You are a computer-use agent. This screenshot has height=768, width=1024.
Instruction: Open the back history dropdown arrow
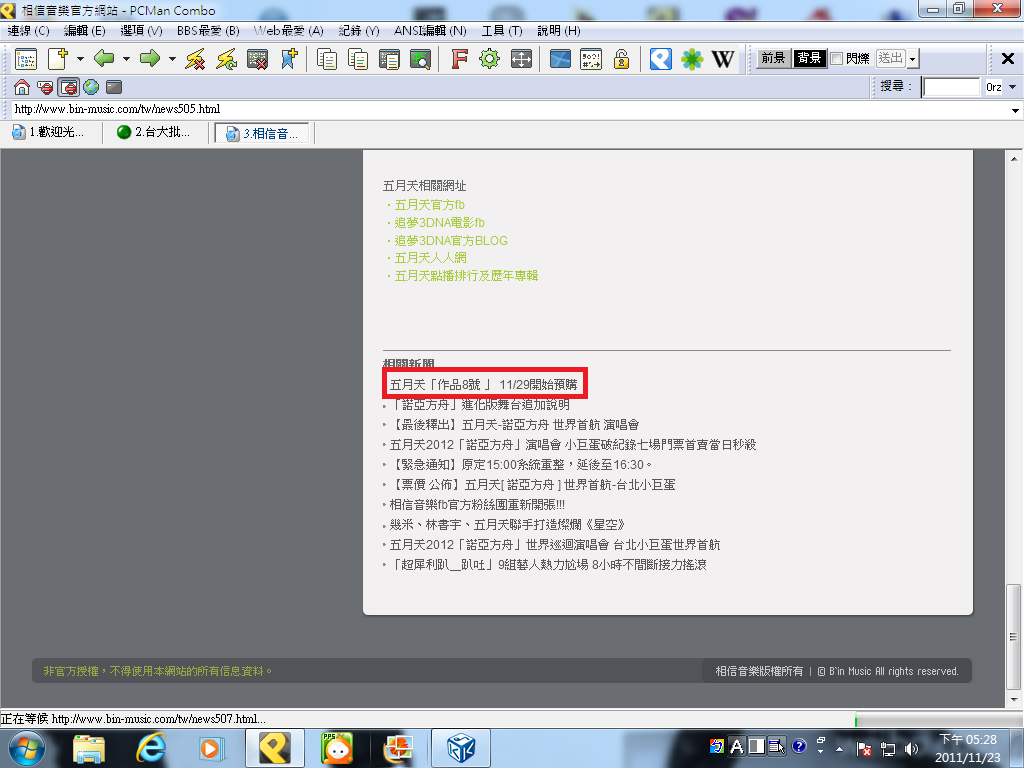[x=126, y=59]
